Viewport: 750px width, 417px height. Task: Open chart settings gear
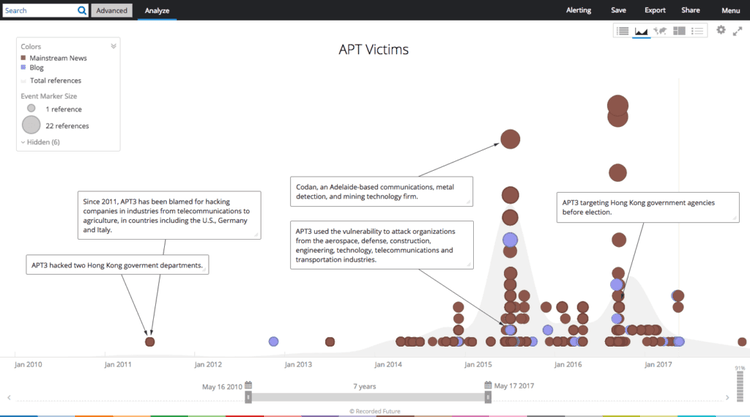[x=721, y=31]
